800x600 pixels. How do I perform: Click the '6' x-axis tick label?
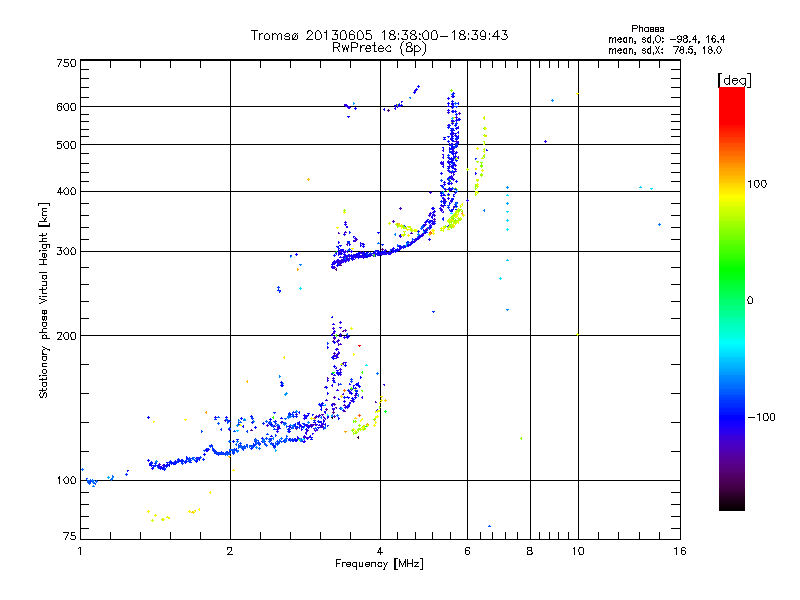tap(467, 551)
